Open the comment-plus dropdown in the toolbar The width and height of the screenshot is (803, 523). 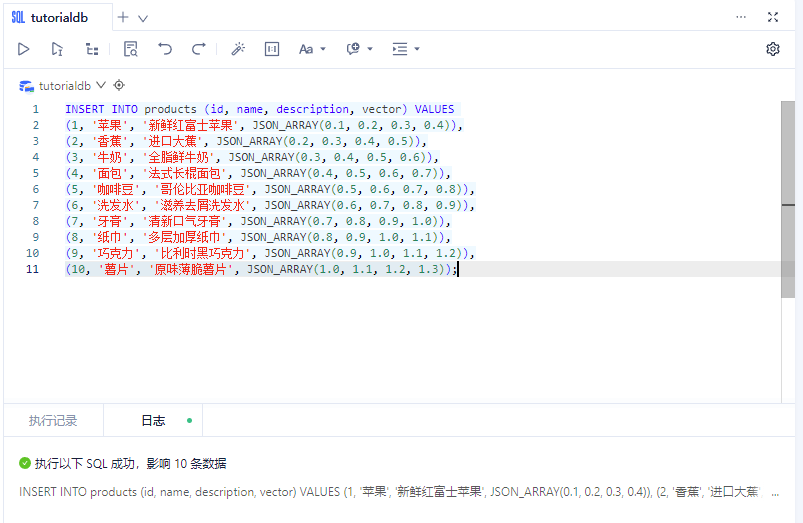click(360, 49)
